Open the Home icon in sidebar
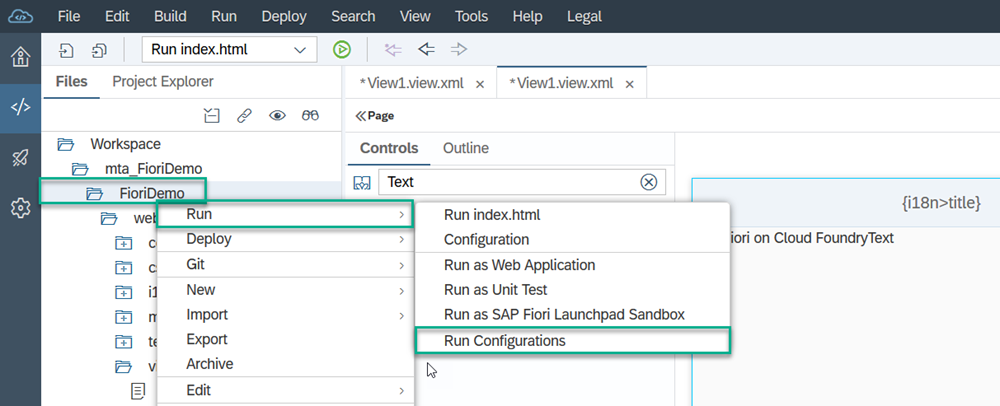The height and width of the screenshot is (406, 1000). tap(20, 57)
